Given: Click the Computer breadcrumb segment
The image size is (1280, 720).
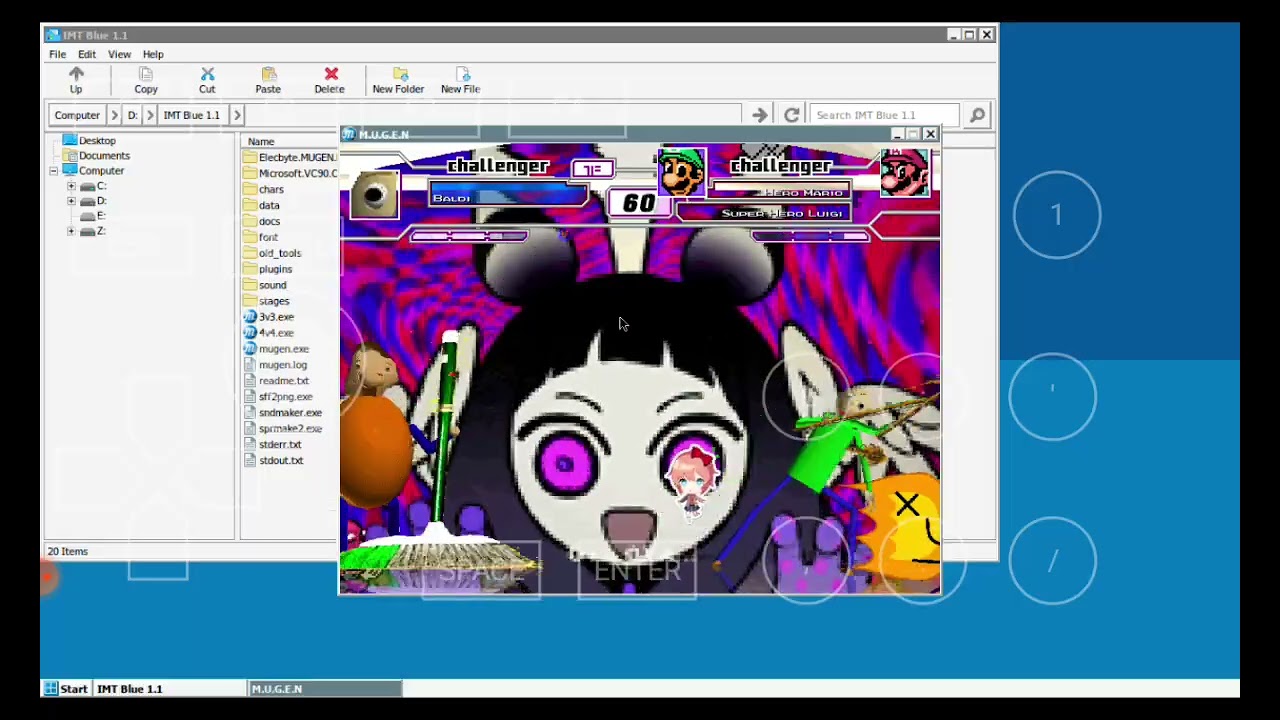Looking at the screenshot, I should pyautogui.click(x=77, y=115).
